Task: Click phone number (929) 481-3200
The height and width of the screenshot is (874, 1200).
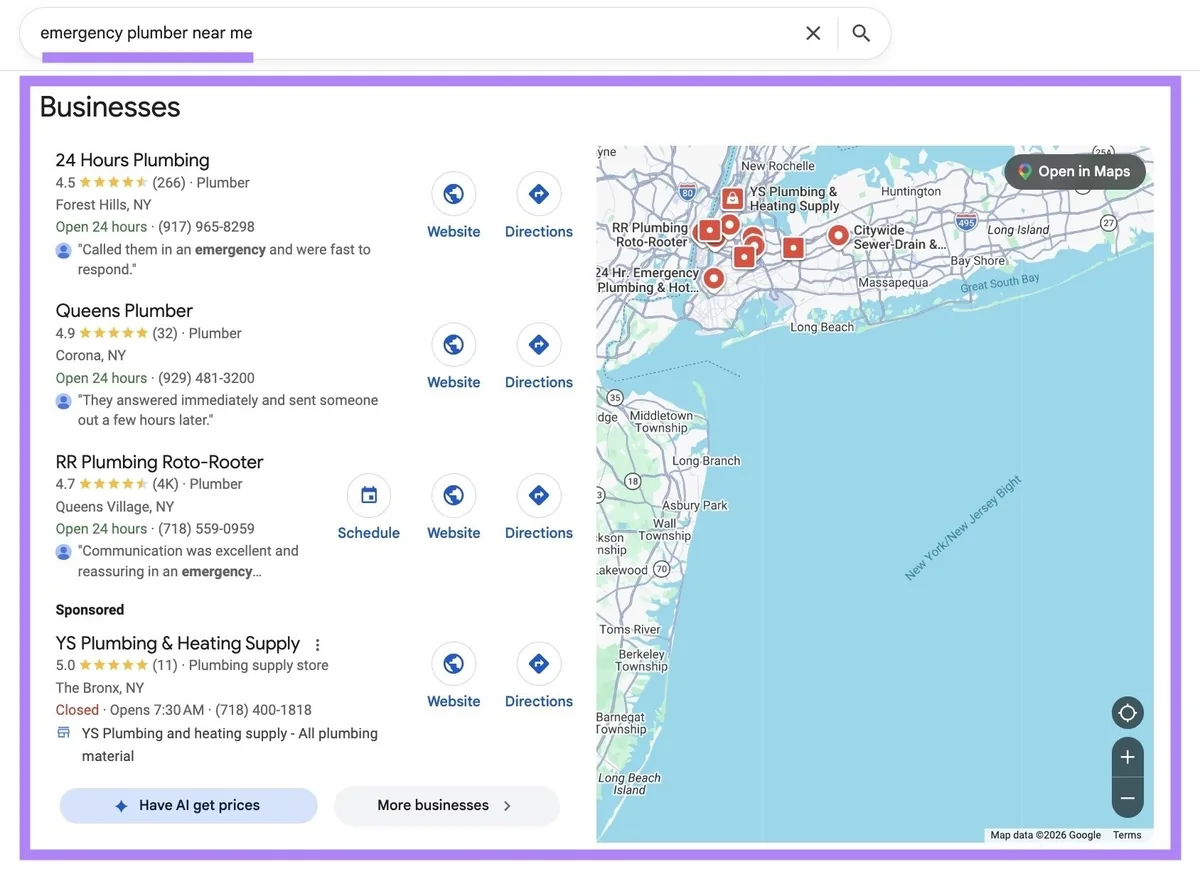Action: click(206, 378)
